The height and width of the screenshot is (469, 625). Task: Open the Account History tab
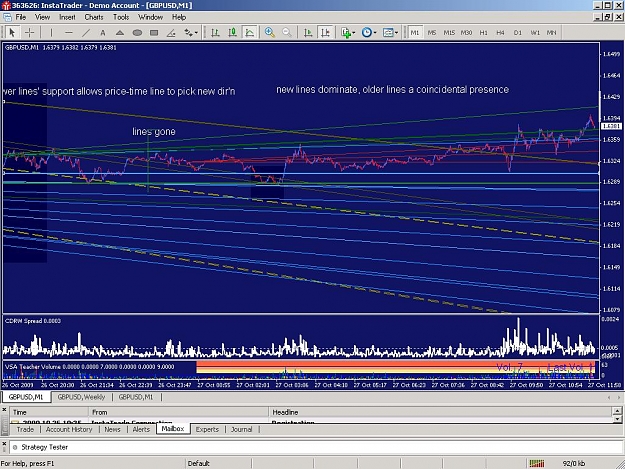tap(69, 429)
